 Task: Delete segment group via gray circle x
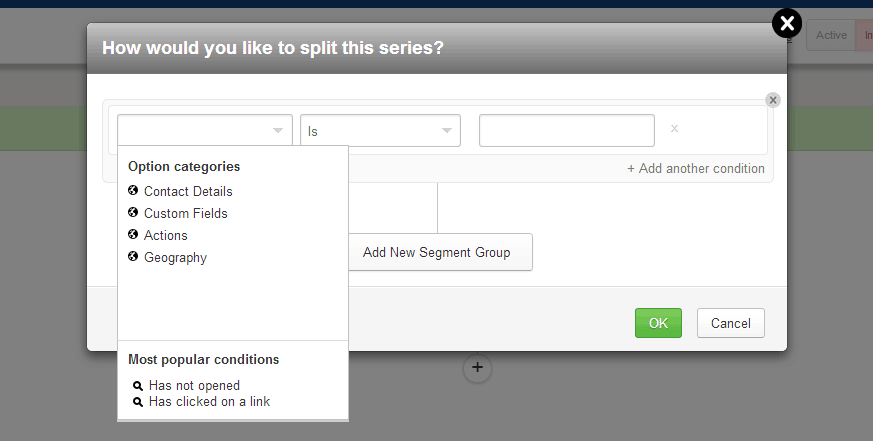pyautogui.click(x=772, y=100)
